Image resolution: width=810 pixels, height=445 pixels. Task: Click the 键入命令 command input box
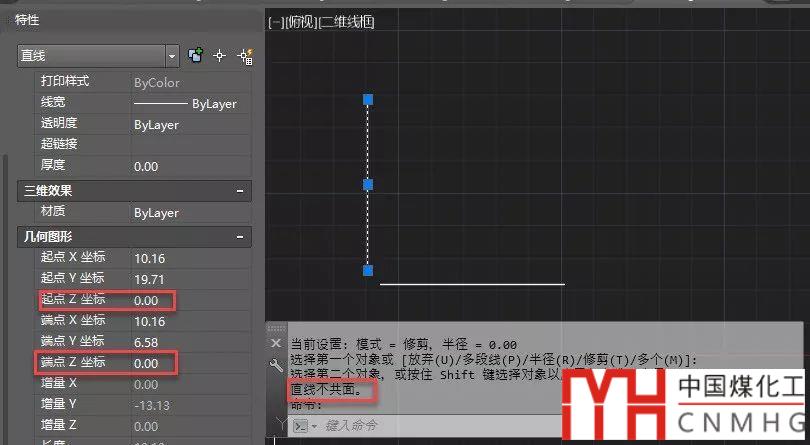[400, 426]
